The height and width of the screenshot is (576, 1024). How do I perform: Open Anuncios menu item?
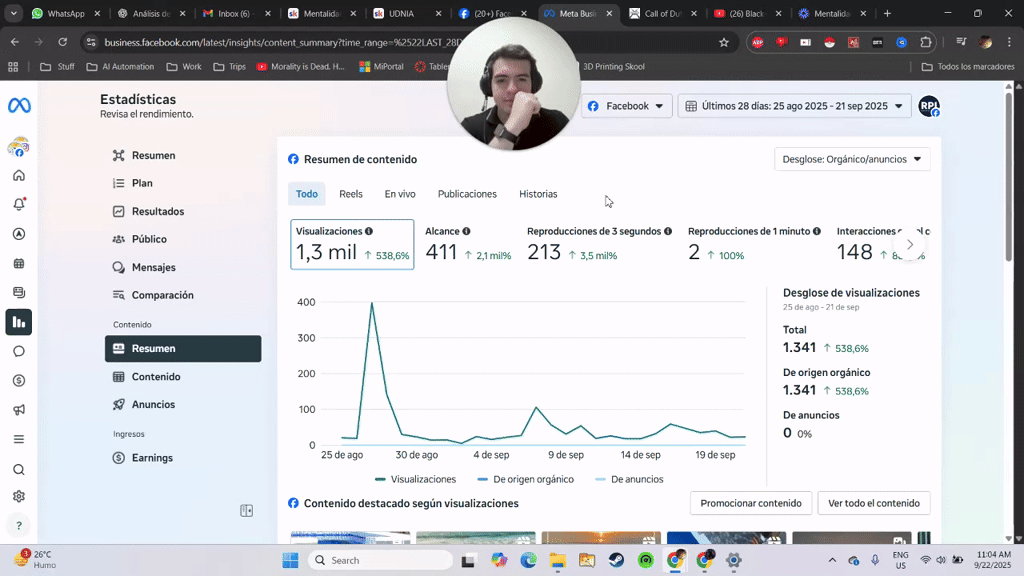tap(183, 405)
